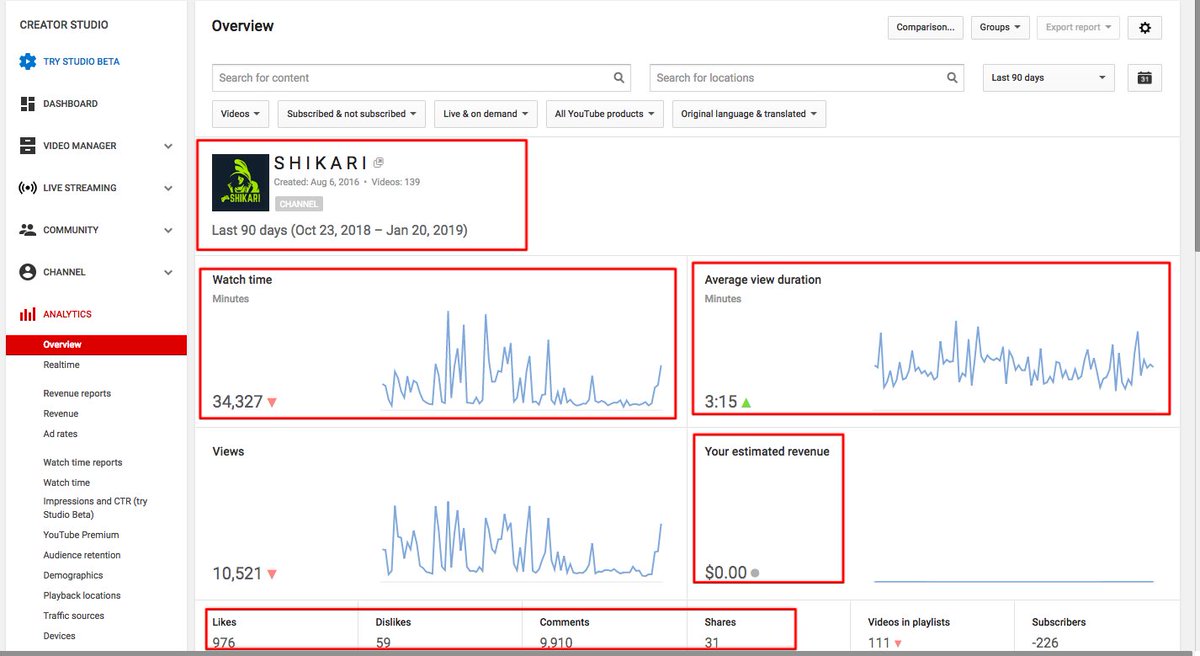Expand the Channel section chevron
The width and height of the screenshot is (1200, 656).
click(x=168, y=272)
